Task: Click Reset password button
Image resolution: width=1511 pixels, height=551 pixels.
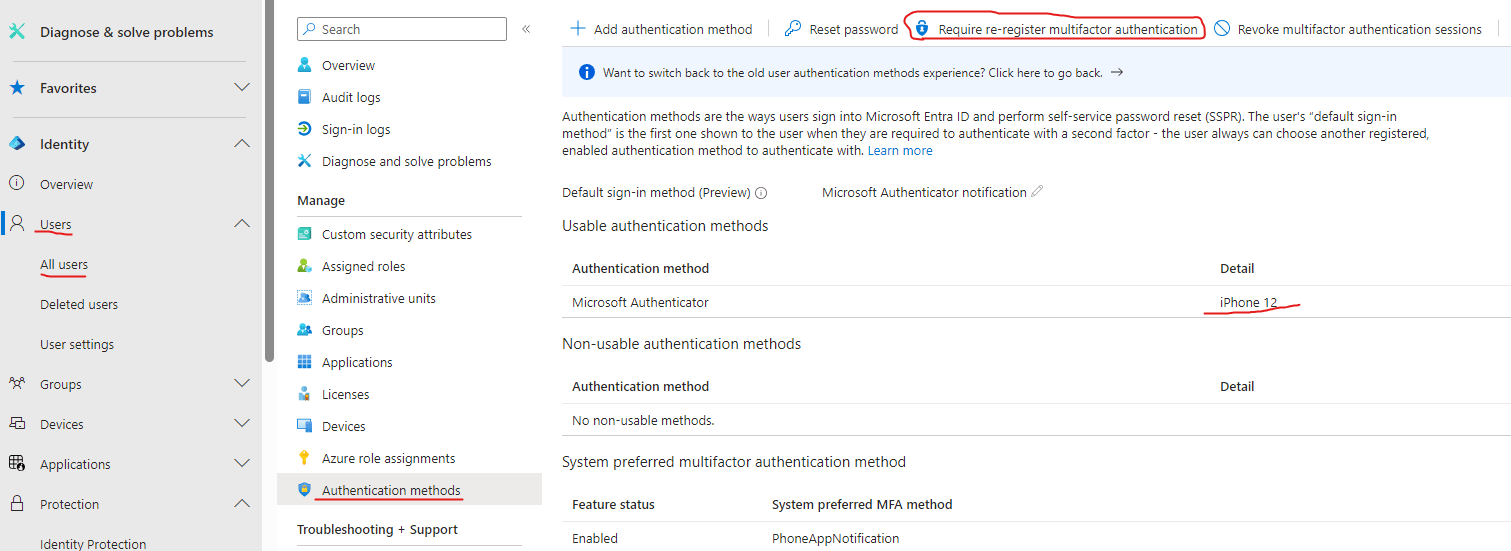Action: pos(841,29)
